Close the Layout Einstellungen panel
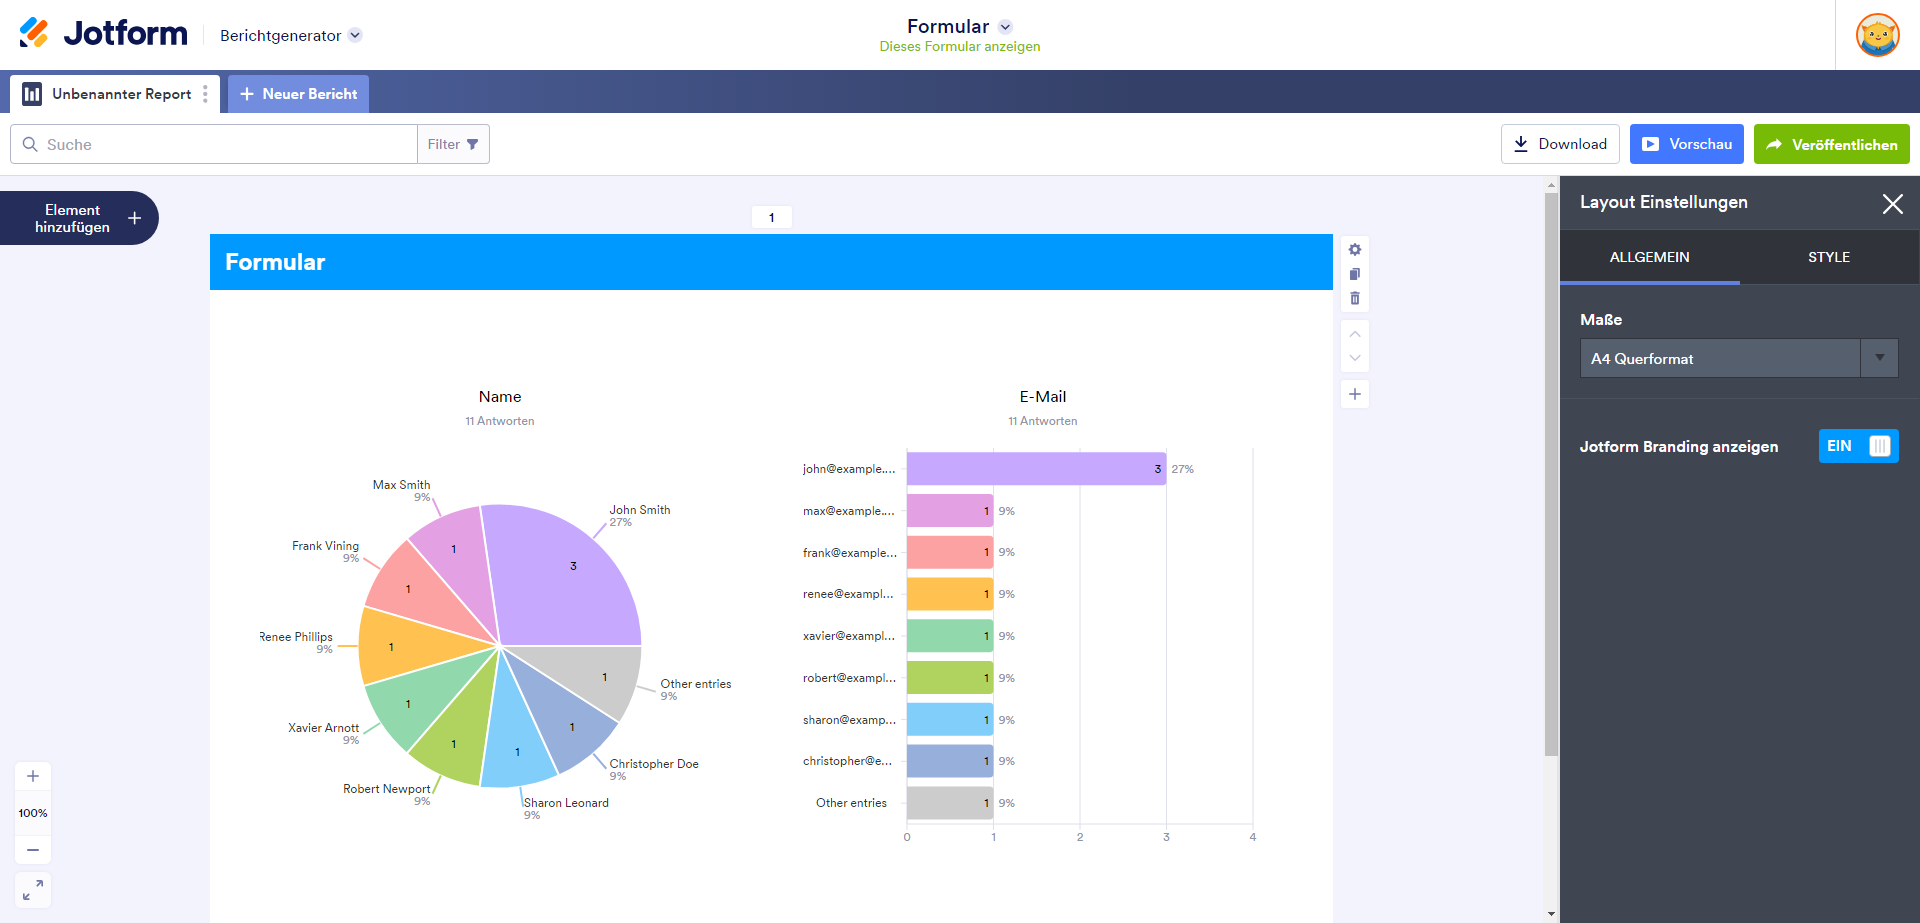This screenshot has height=923, width=1920. (1892, 204)
